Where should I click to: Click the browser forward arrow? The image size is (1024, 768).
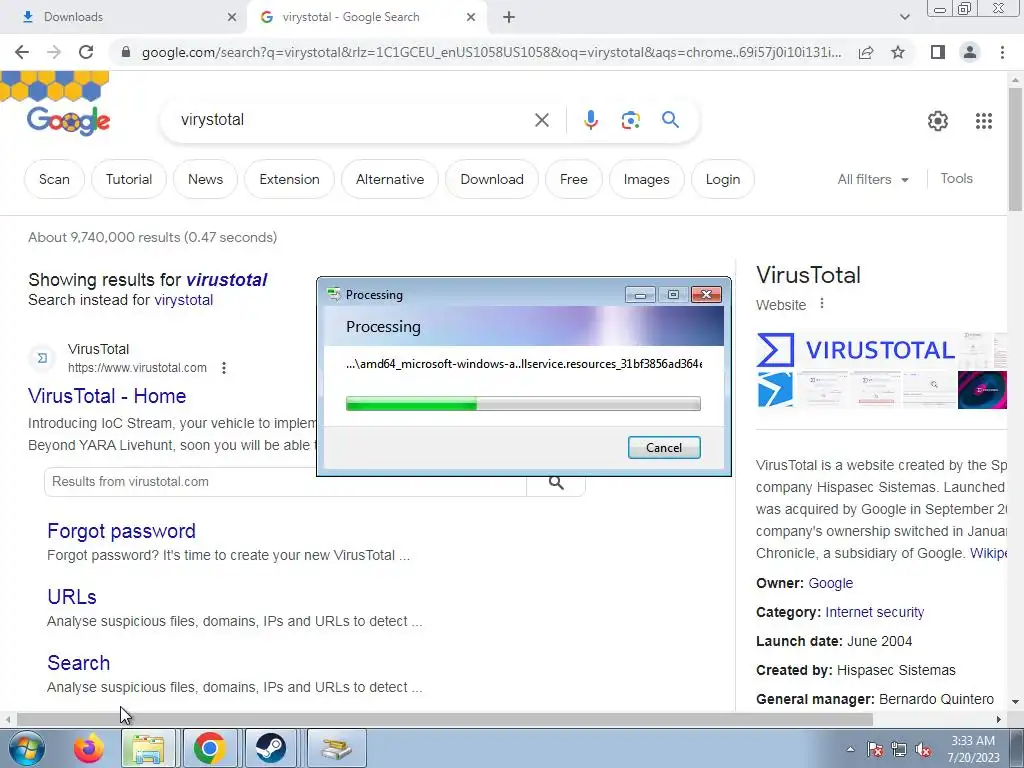pyautogui.click(x=54, y=52)
